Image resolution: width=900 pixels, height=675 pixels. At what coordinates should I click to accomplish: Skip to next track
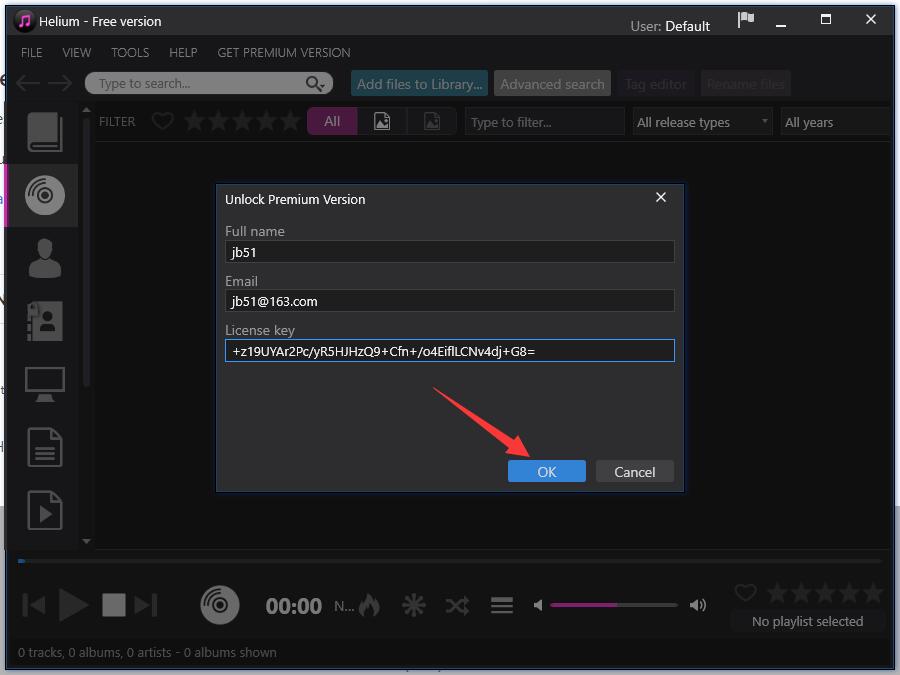146,605
